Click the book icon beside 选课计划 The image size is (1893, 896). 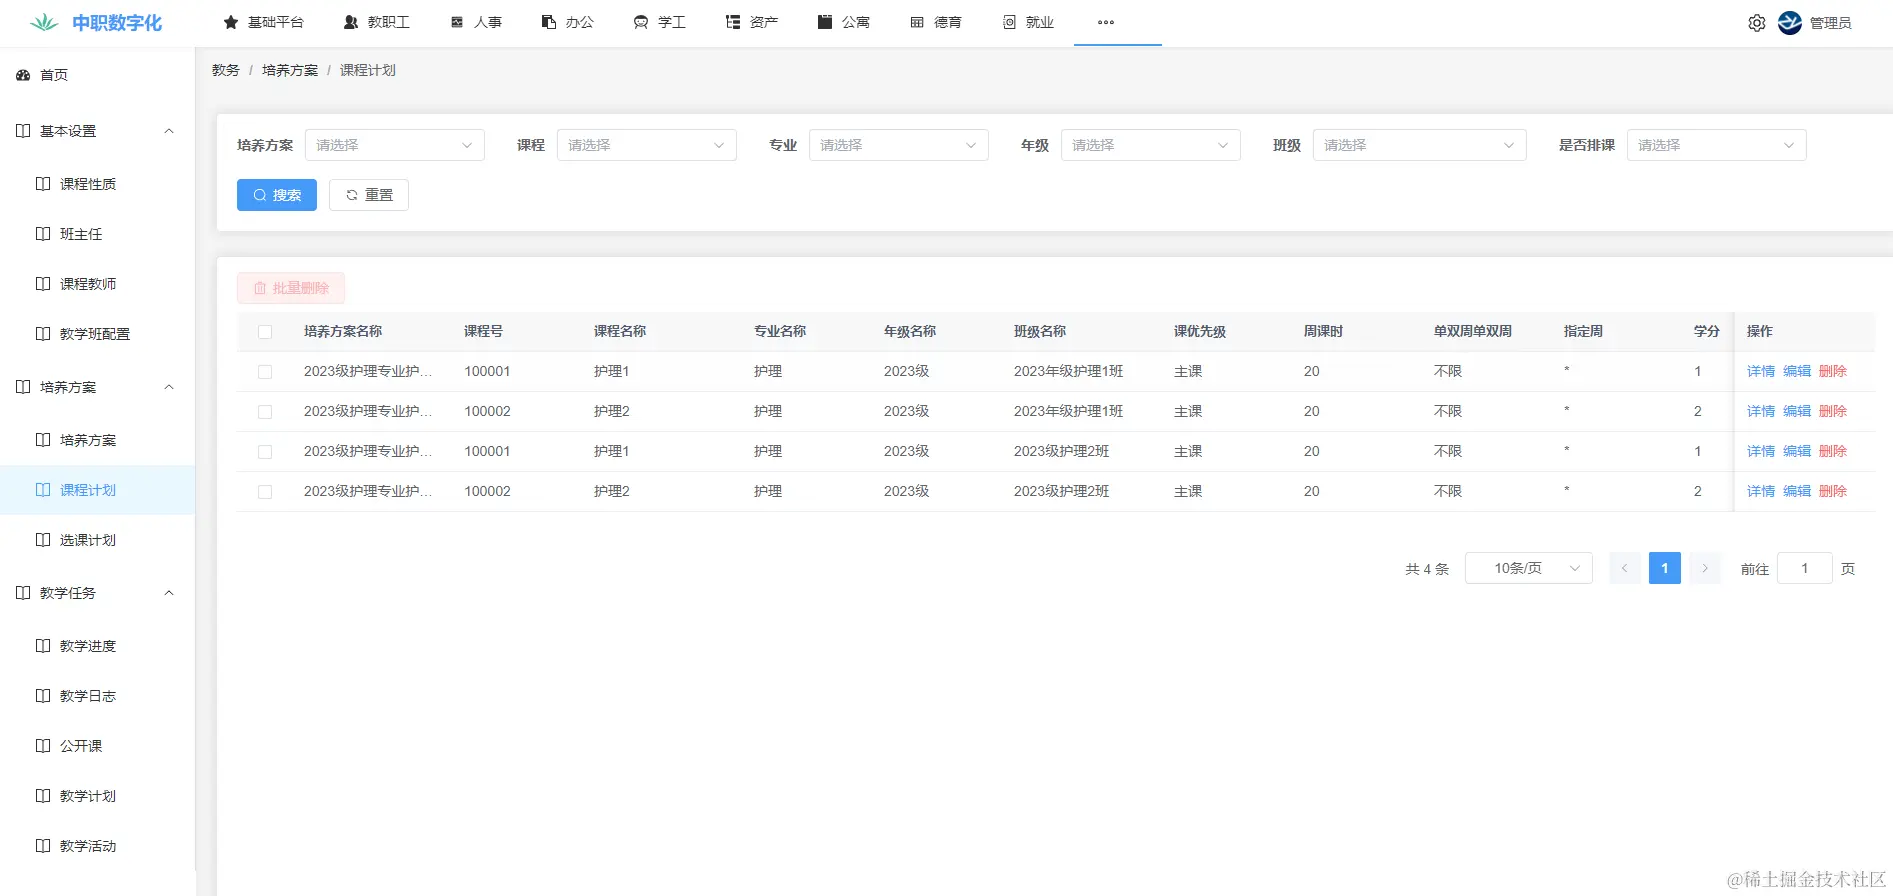coord(43,540)
